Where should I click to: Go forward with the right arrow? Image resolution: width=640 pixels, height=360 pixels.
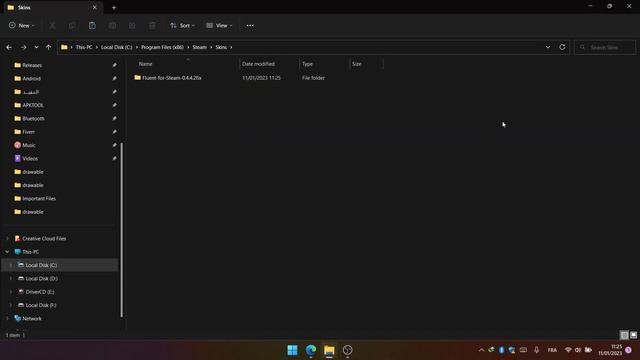point(23,47)
